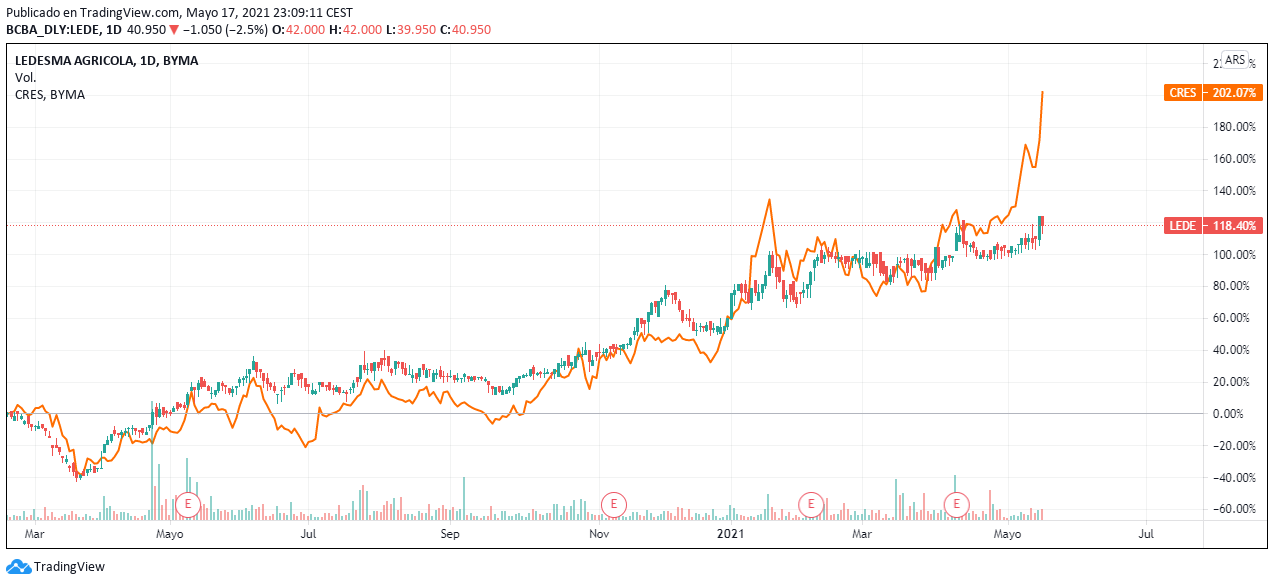Click the red down-triangle price change indicator
1274x585 pixels.
[x=174, y=30]
